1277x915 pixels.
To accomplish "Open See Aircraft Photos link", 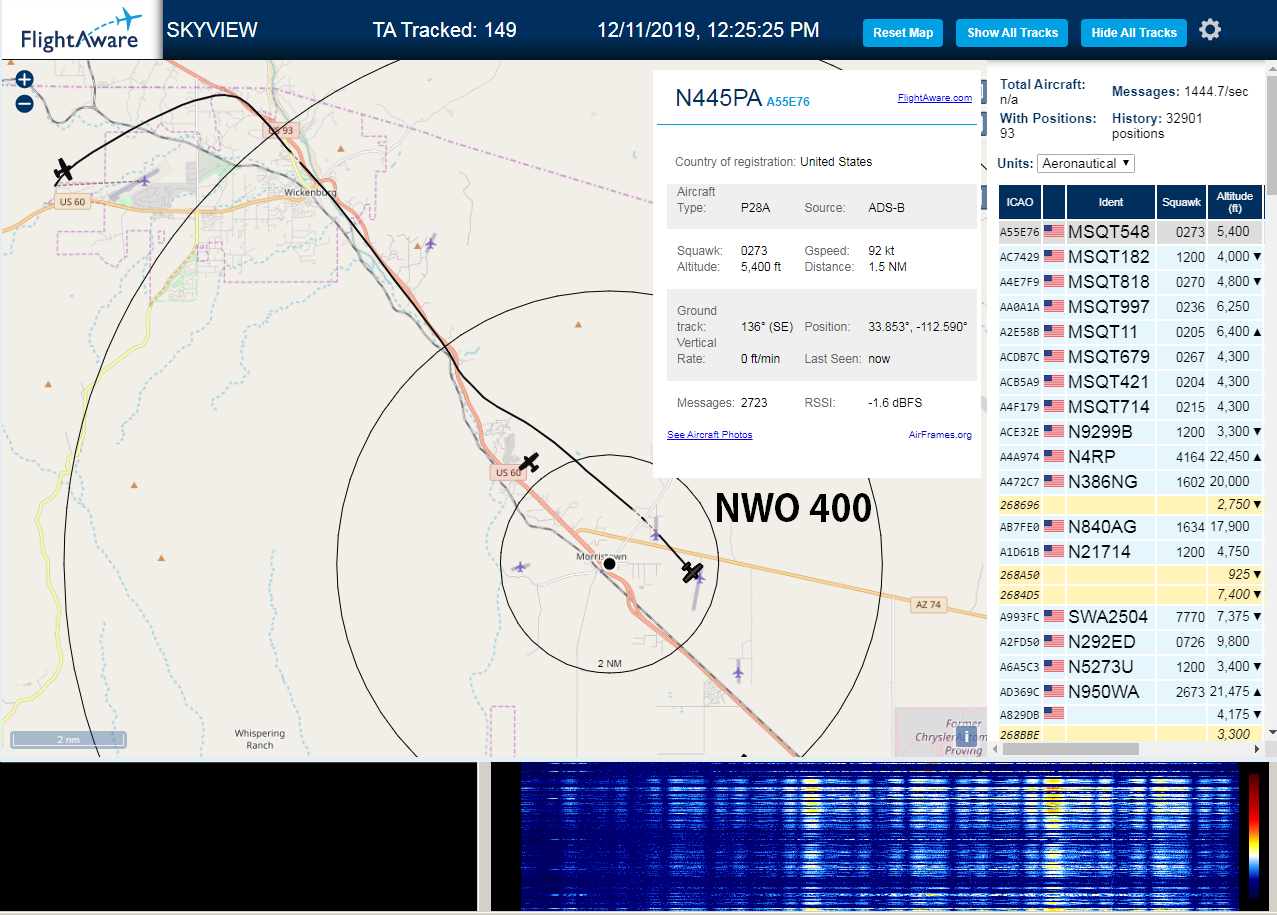I will pyautogui.click(x=710, y=435).
